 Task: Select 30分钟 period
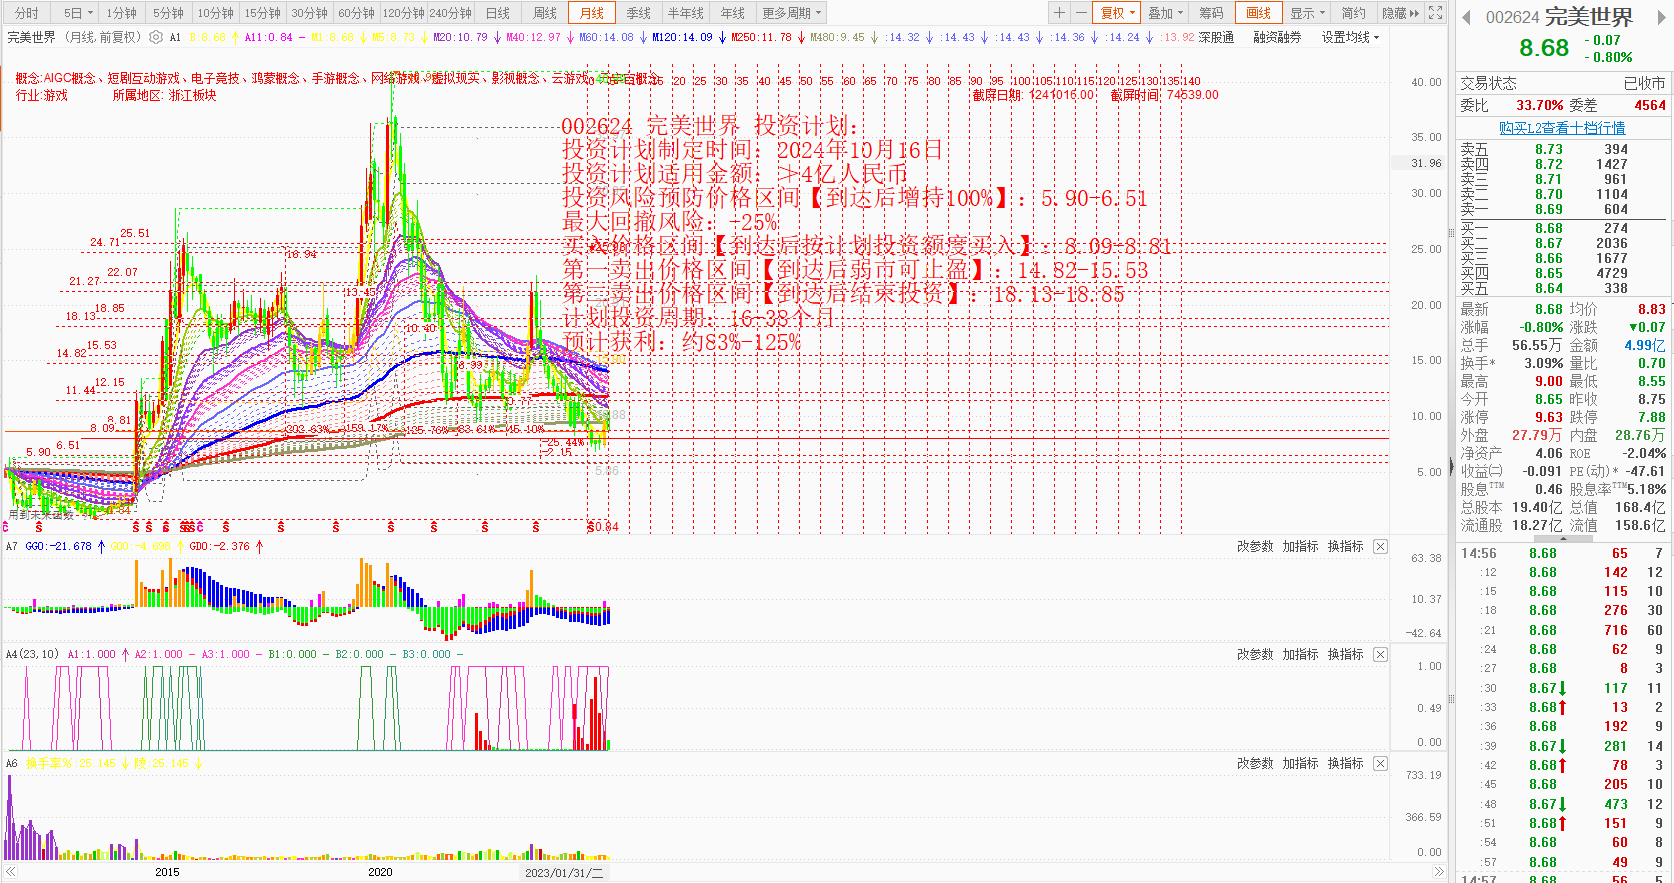(309, 13)
